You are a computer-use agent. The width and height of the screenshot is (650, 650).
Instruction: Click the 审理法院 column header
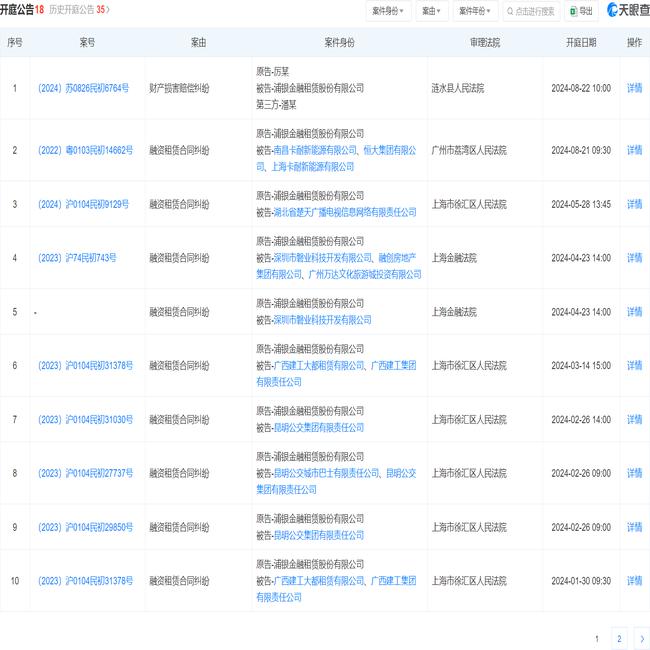[x=485, y=42]
